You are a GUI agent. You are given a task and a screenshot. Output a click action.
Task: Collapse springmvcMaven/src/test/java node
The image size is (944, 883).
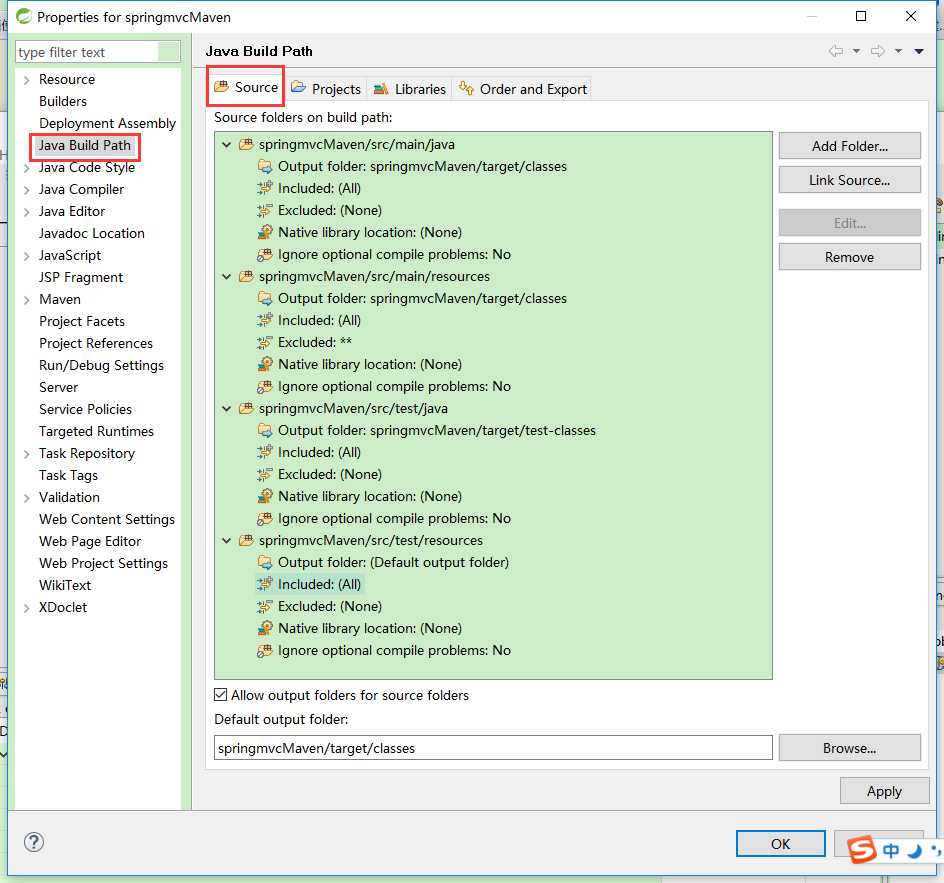pyautogui.click(x=226, y=408)
